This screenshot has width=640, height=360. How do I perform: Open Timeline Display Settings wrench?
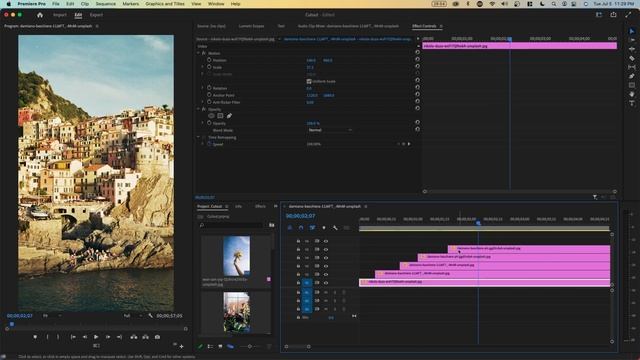pos(335,228)
